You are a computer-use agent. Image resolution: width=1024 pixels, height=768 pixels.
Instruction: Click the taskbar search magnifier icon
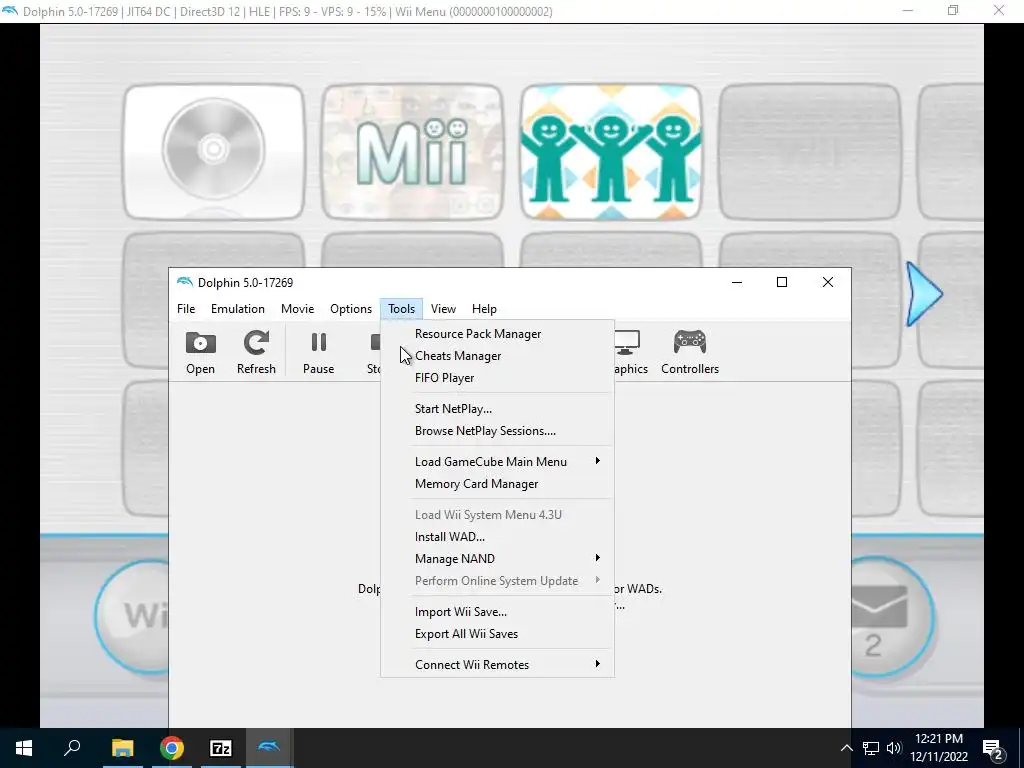(x=72, y=748)
